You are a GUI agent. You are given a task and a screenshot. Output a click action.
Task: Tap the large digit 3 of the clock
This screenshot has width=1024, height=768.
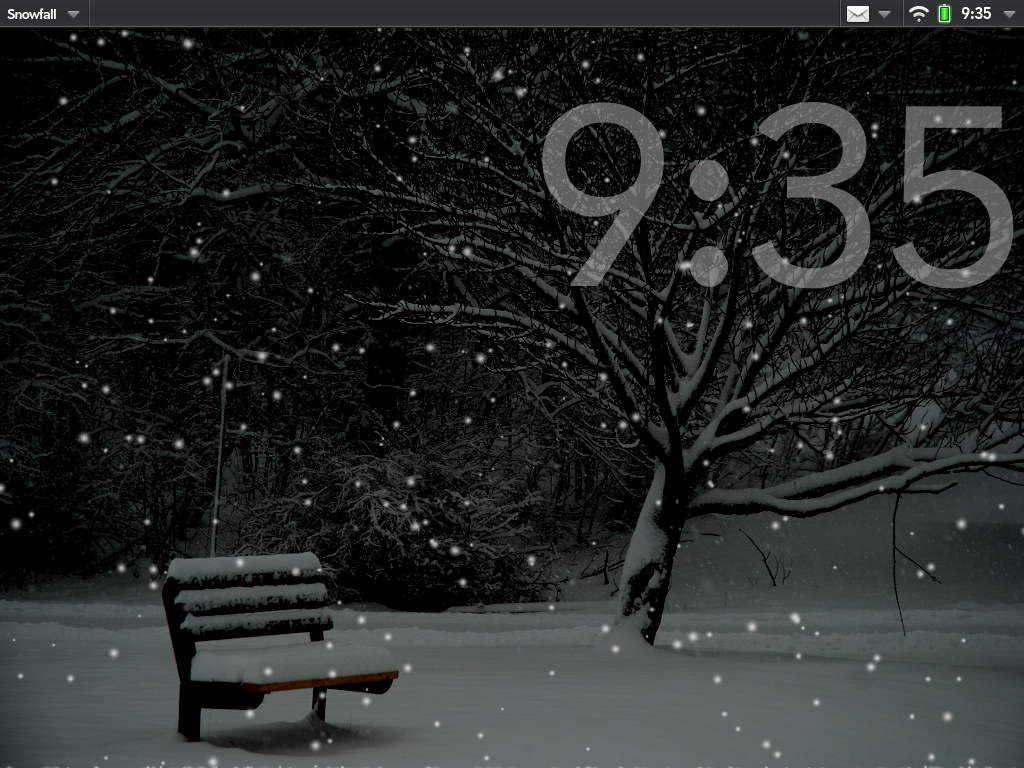tap(800, 194)
